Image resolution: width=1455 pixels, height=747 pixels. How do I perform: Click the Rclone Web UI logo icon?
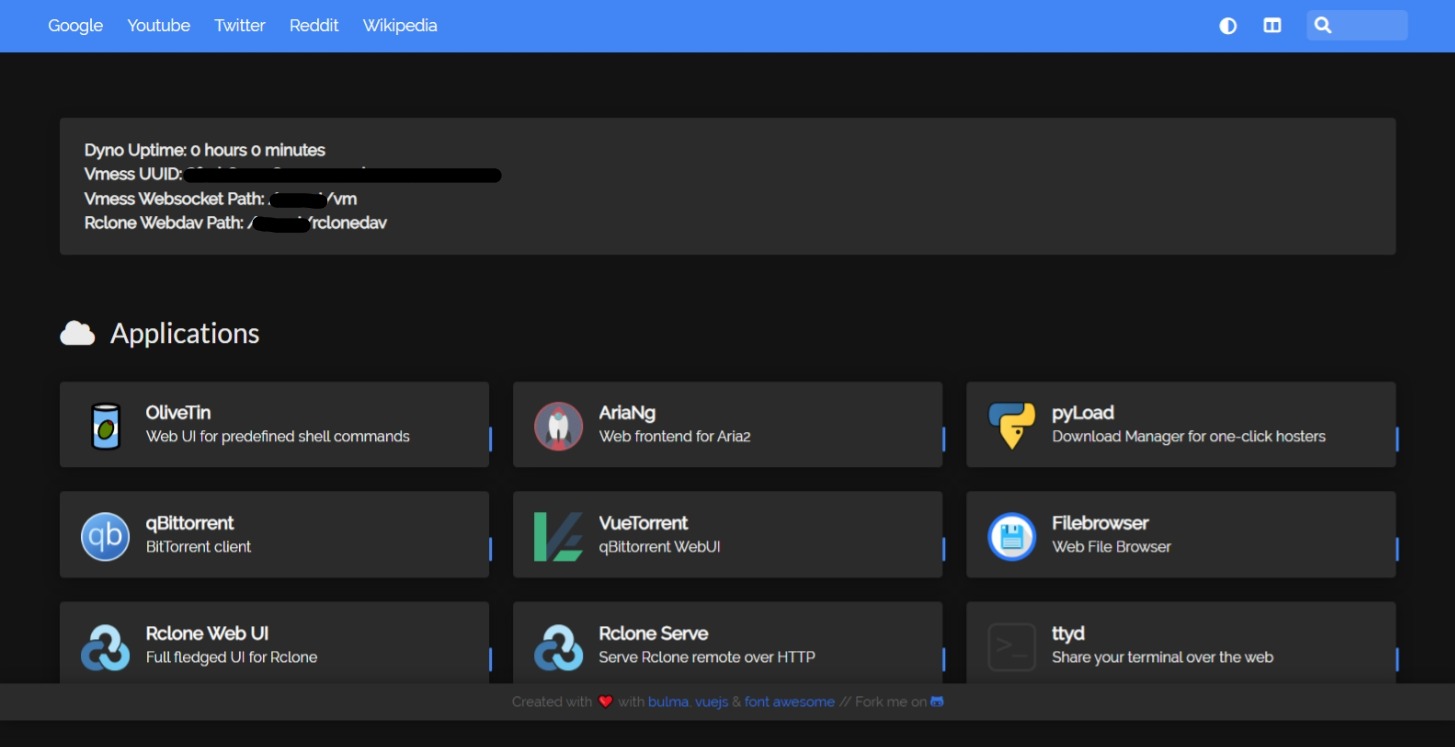pos(105,647)
